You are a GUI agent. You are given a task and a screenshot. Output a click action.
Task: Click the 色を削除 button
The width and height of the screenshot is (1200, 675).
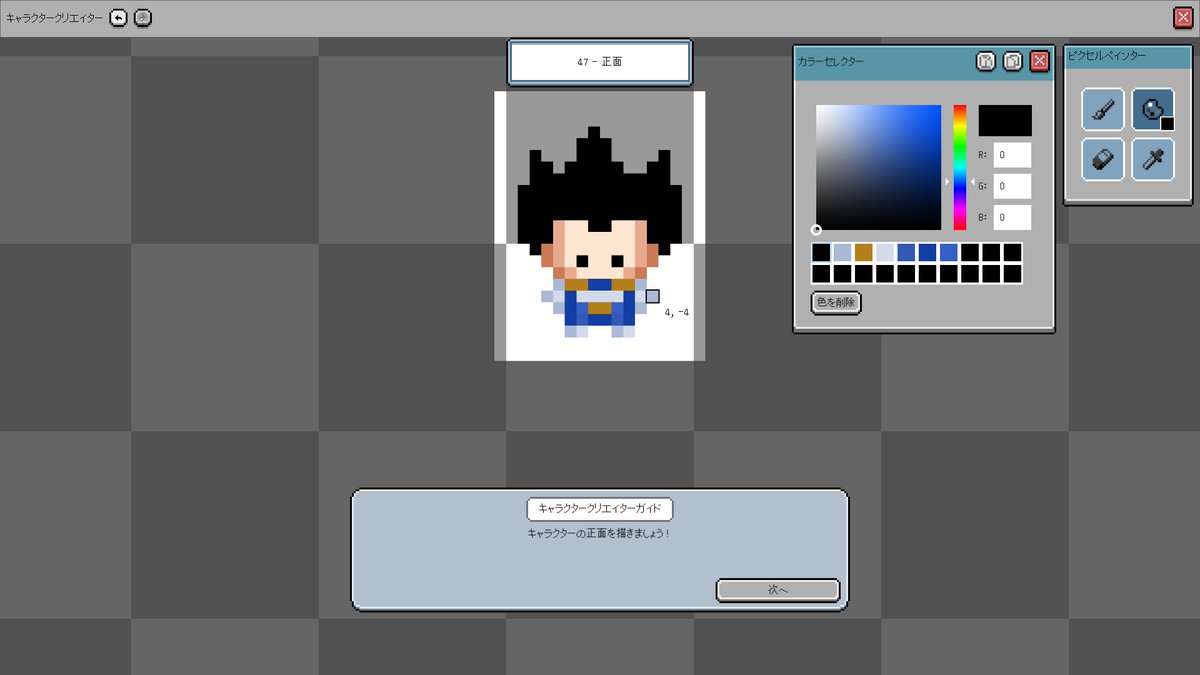coord(836,302)
